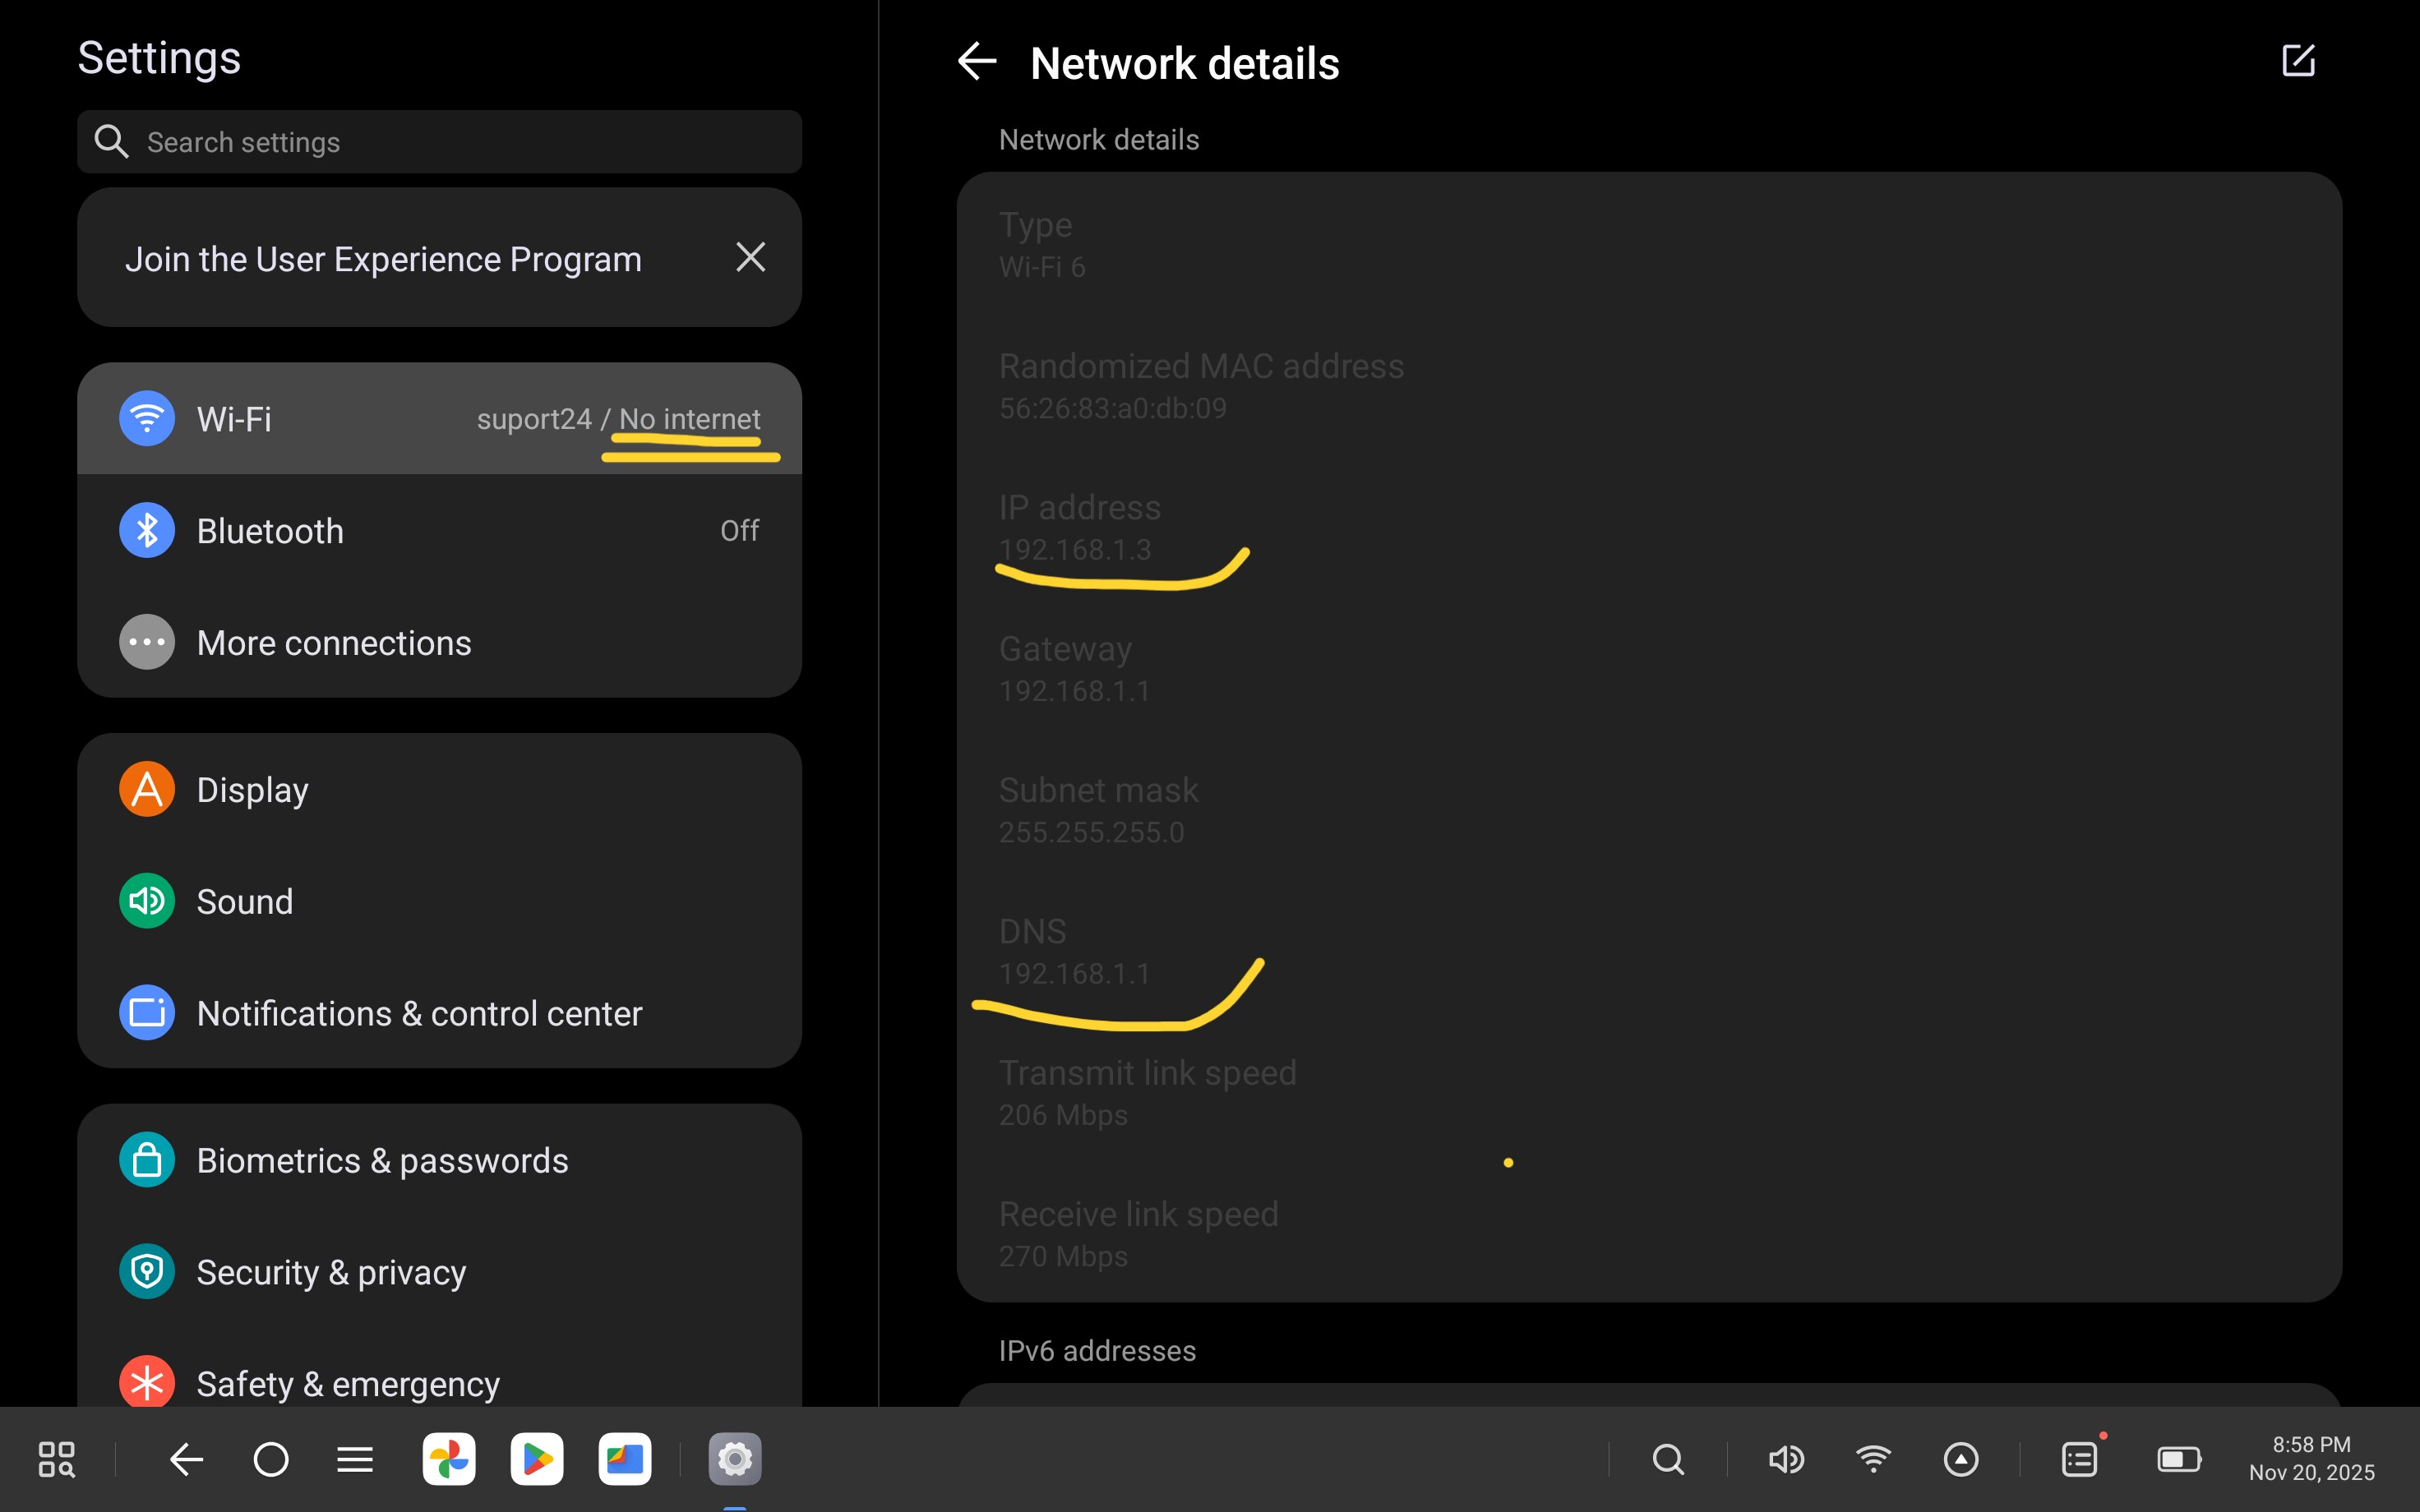
Task: Select Transmit link speed 206 Mbps
Action: click(x=1648, y=1092)
